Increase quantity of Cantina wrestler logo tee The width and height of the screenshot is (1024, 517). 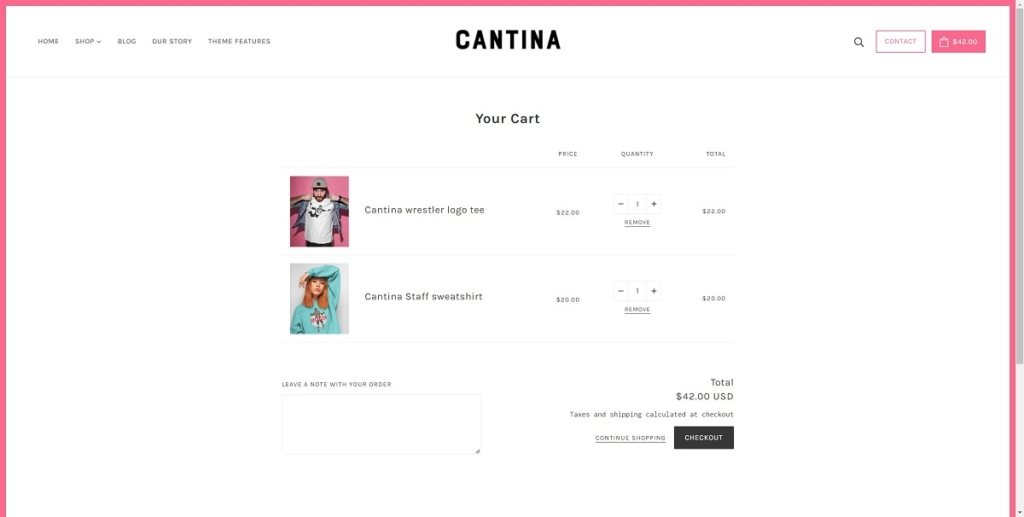[653, 204]
